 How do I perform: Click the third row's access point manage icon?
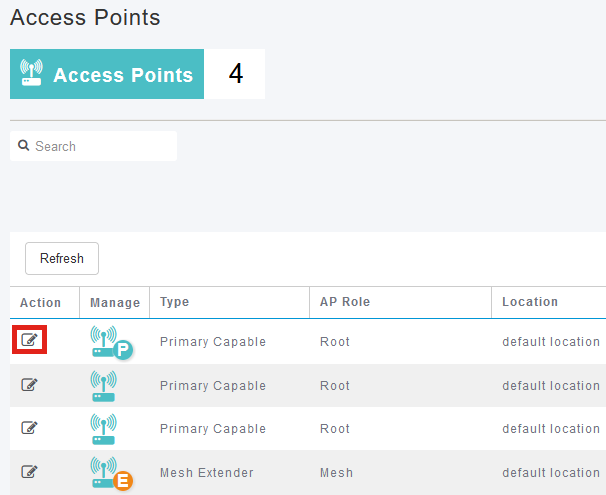coord(103,429)
